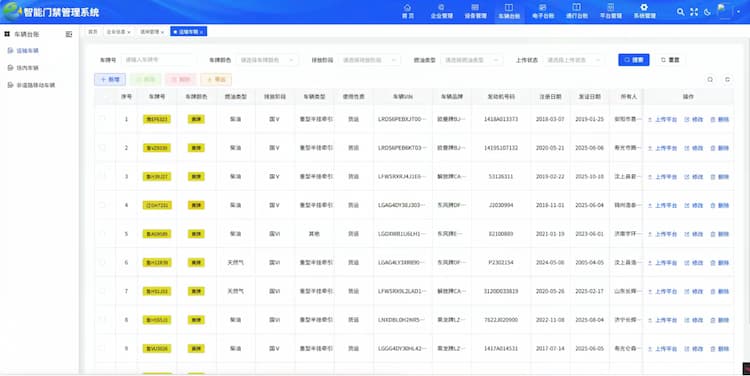
Task: Click 上传平台 for row 2
Action: [662, 148]
